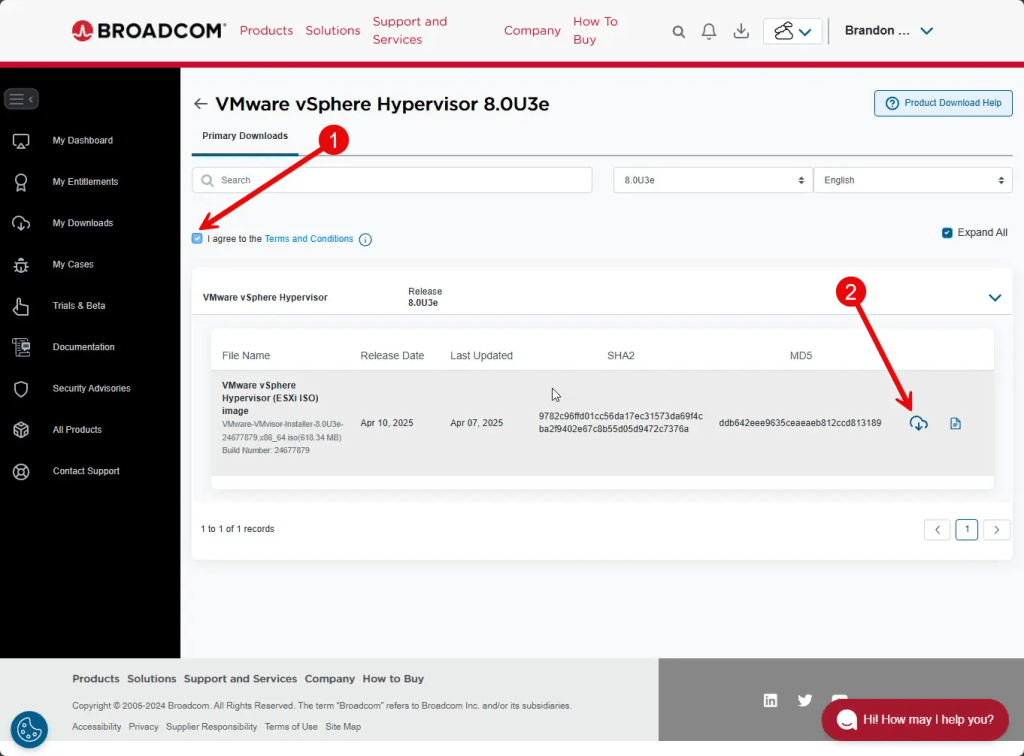Collapse the VMware vSphere Hypervisor section chevron
This screenshot has width=1024, height=756.
click(x=994, y=297)
